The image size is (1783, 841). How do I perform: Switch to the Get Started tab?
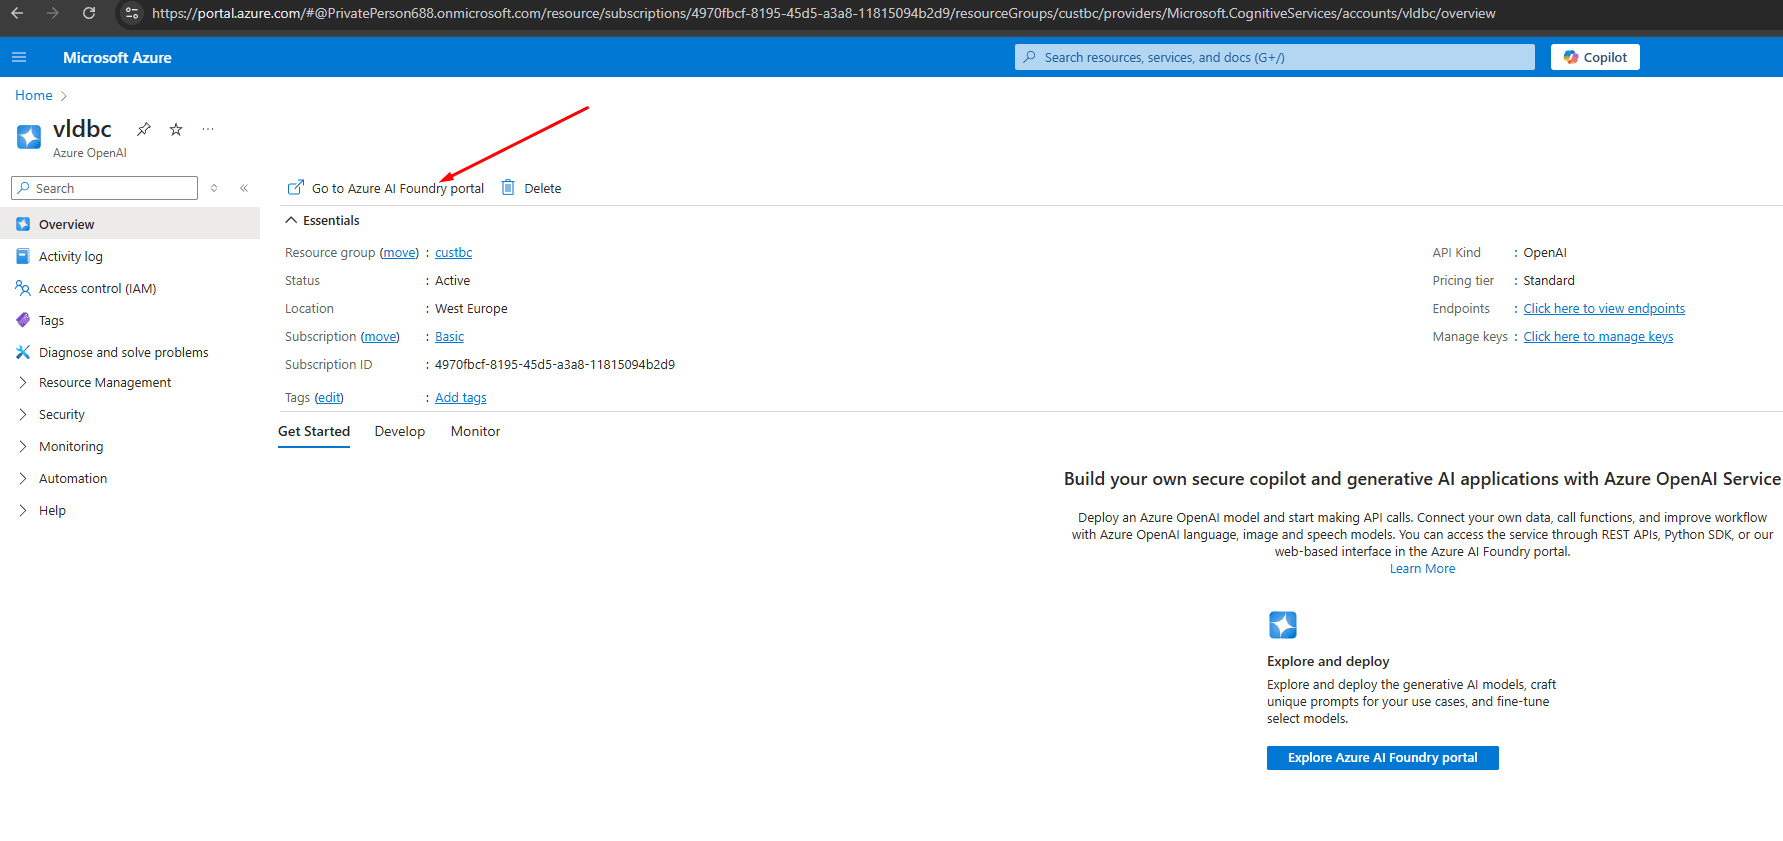[x=314, y=432]
